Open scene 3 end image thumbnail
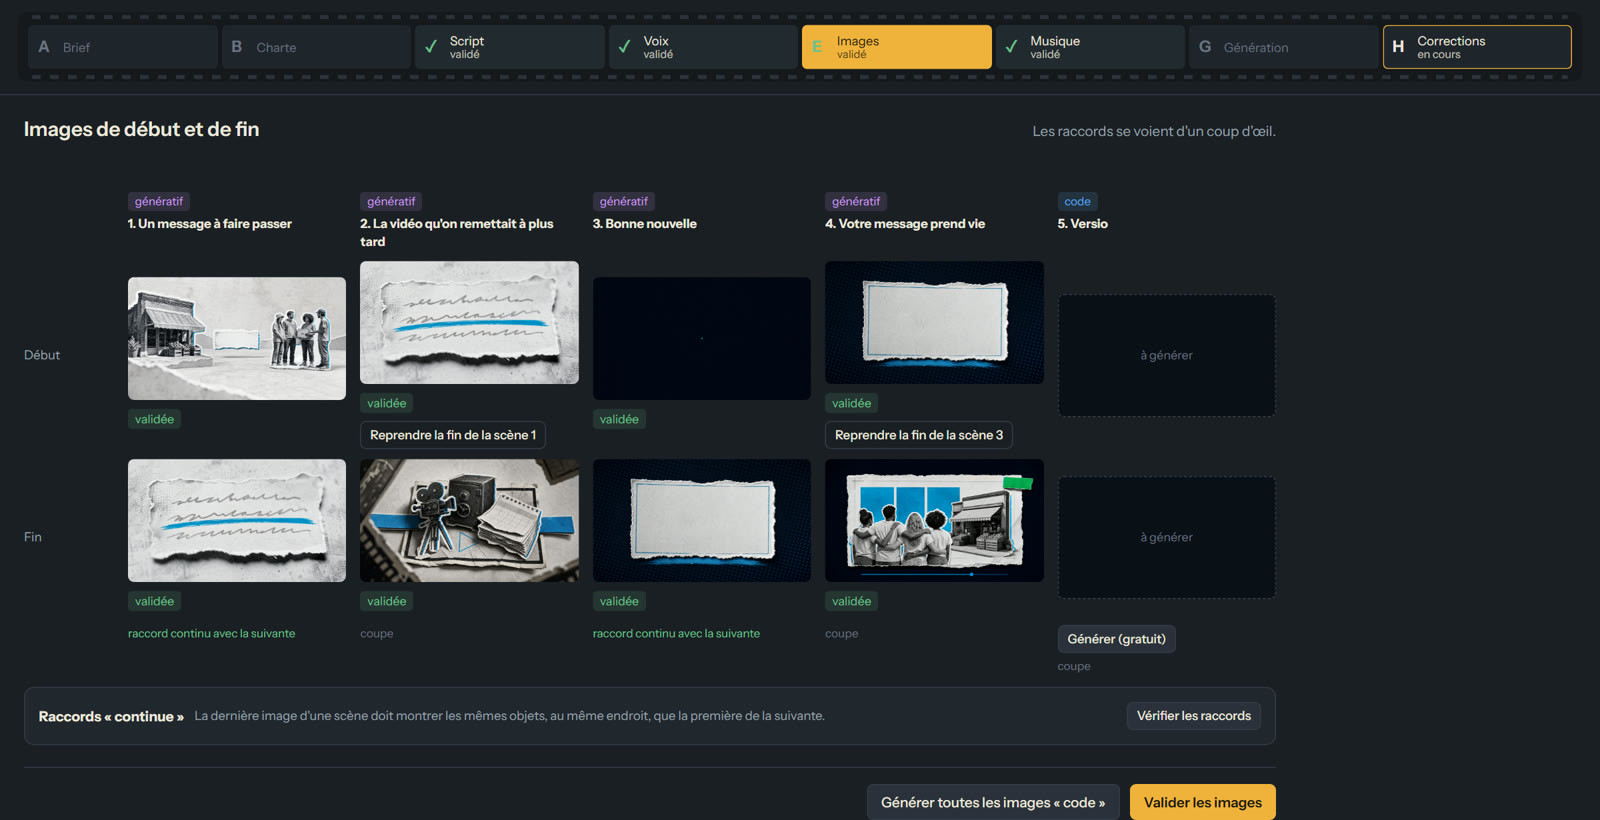 point(702,520)
